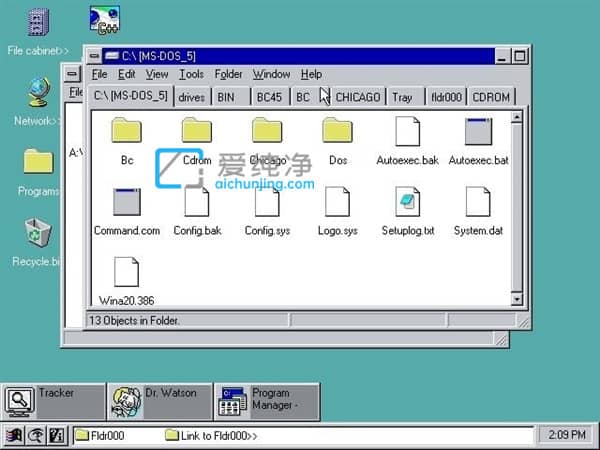The image size is (600, 450).
Task: Open the Tools menu
Action: [x=192, y=74]
